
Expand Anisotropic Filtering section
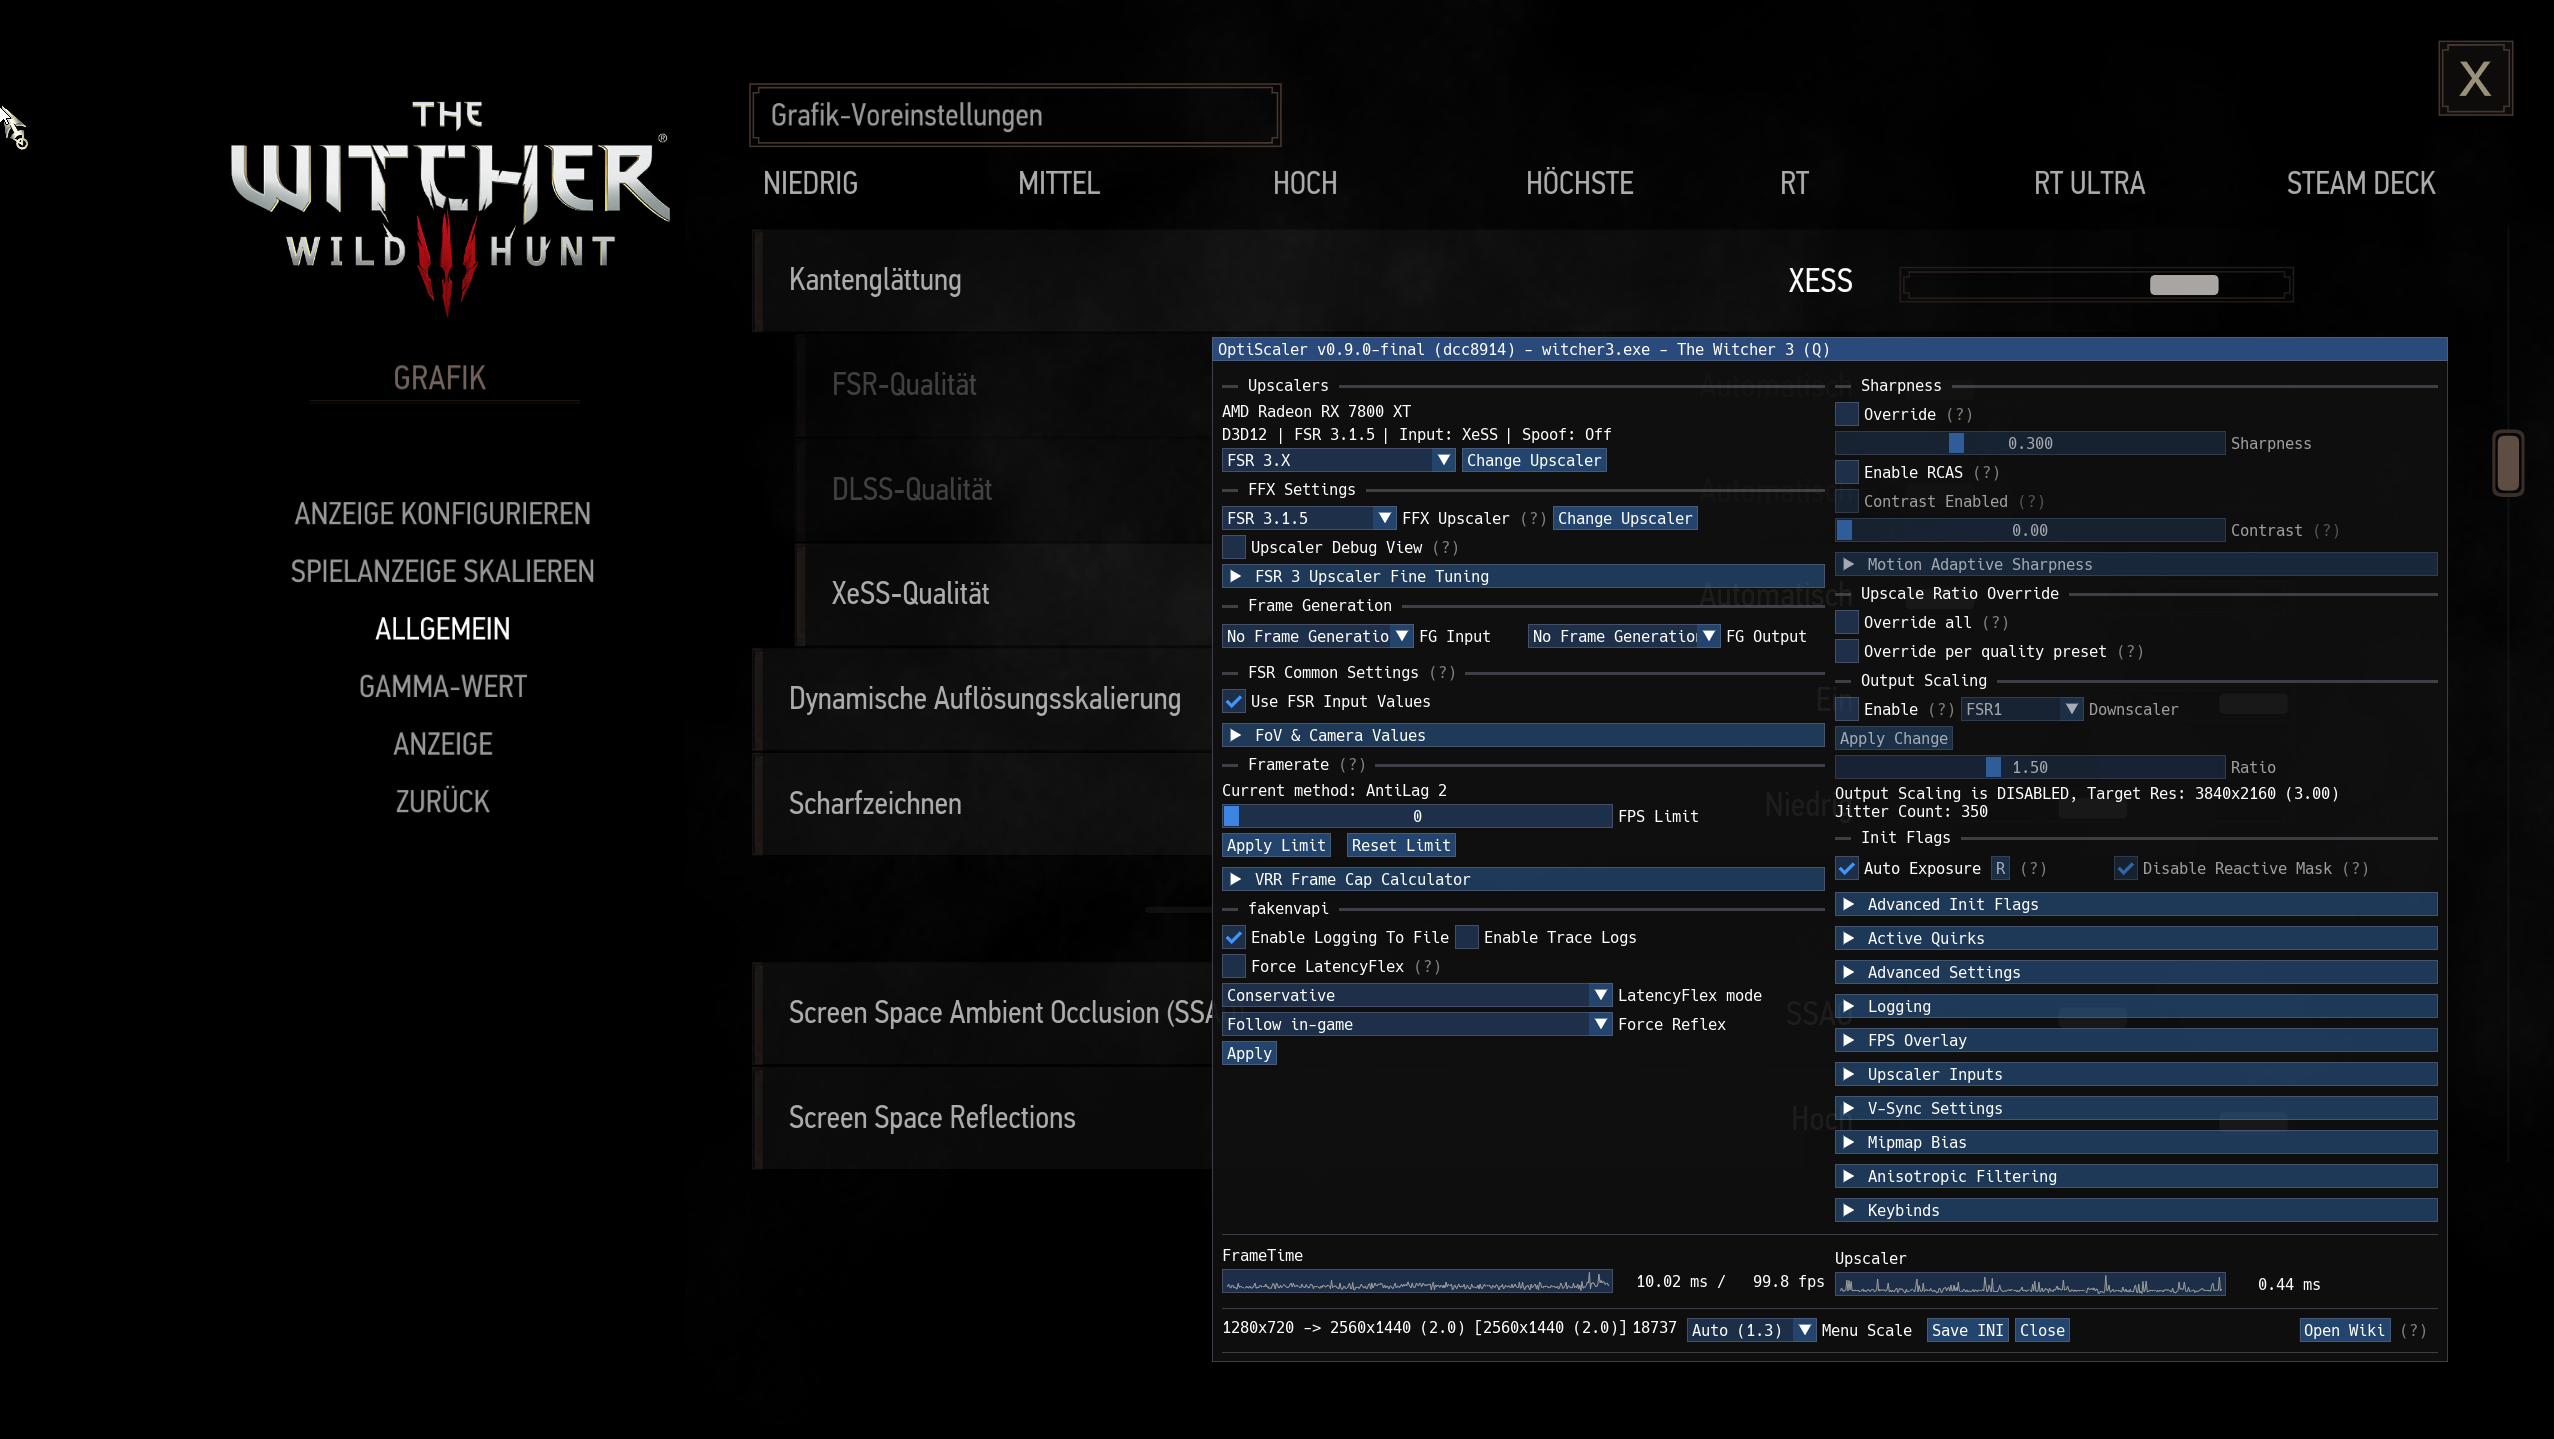coord(2136,1176)
